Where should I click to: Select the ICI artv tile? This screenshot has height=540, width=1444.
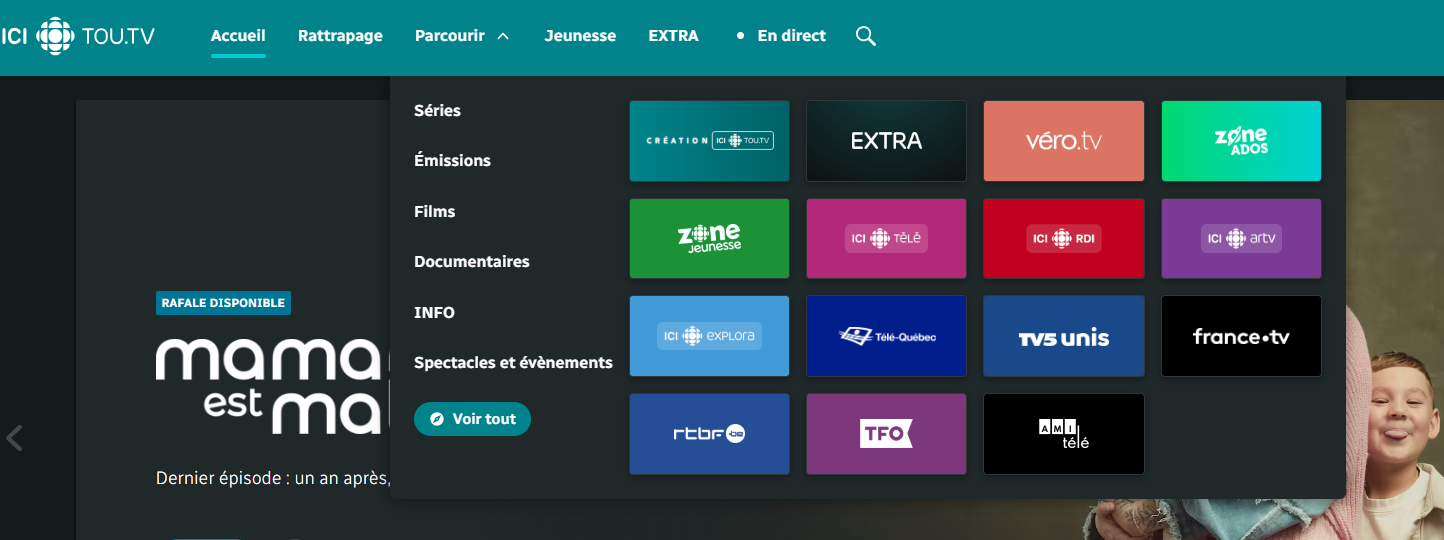pyautogui.click(x=1241, y=238)
